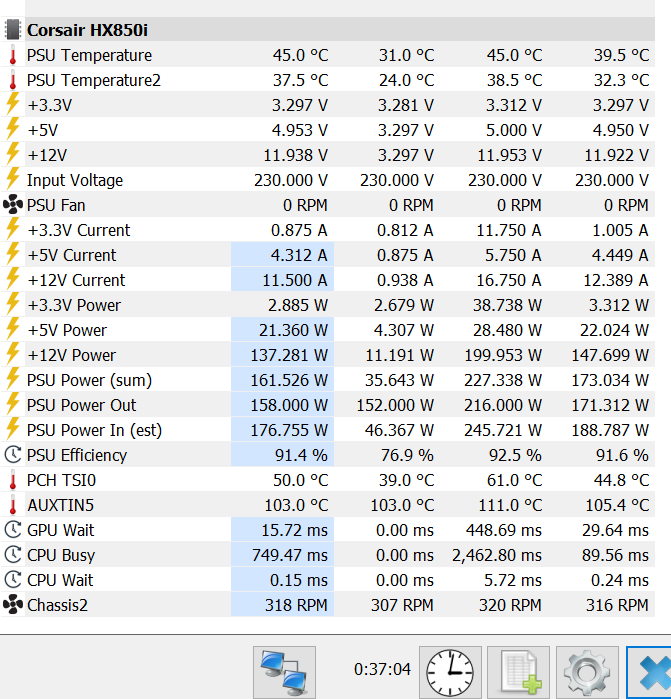Click lightning icon next to +12V
The image size is (671, 699).
13,154
